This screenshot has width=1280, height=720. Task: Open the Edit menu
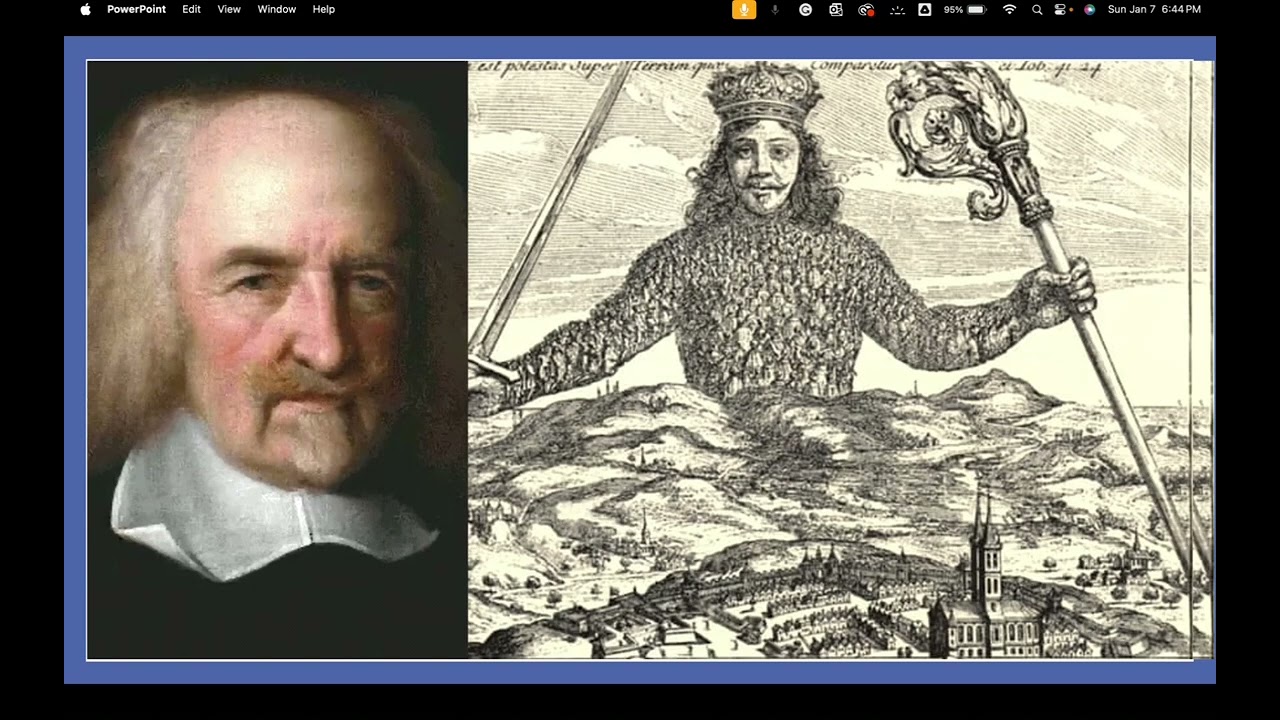191,9
